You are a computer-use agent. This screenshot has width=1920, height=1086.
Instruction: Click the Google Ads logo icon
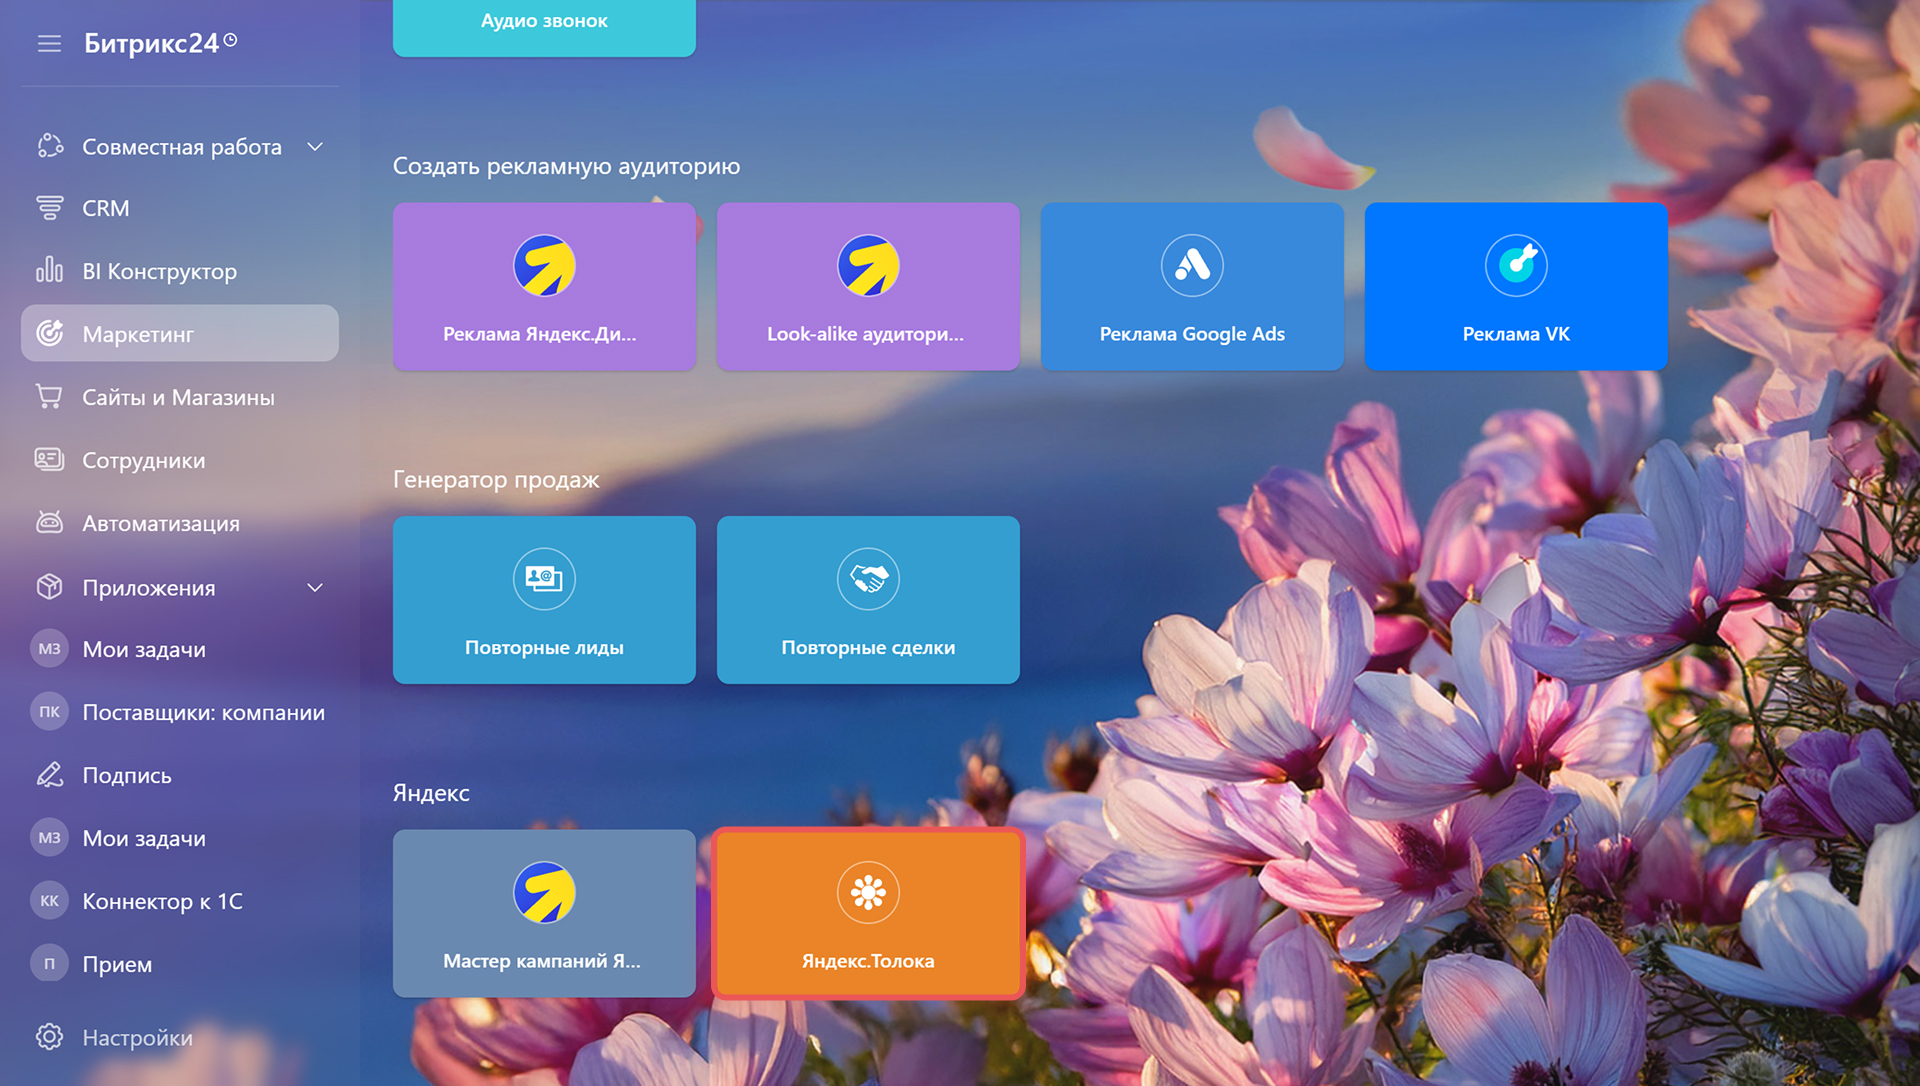pos(1192,265)
